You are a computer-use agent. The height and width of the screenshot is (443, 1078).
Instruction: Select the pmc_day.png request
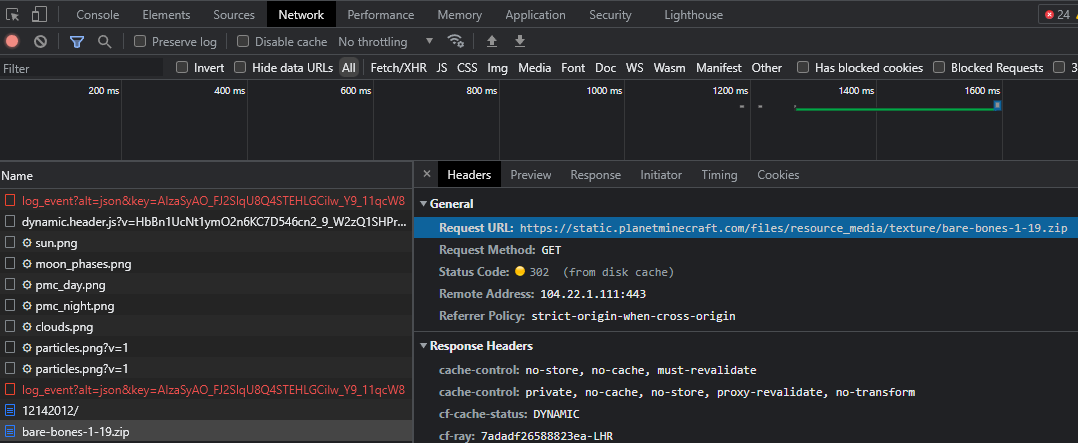206,285
